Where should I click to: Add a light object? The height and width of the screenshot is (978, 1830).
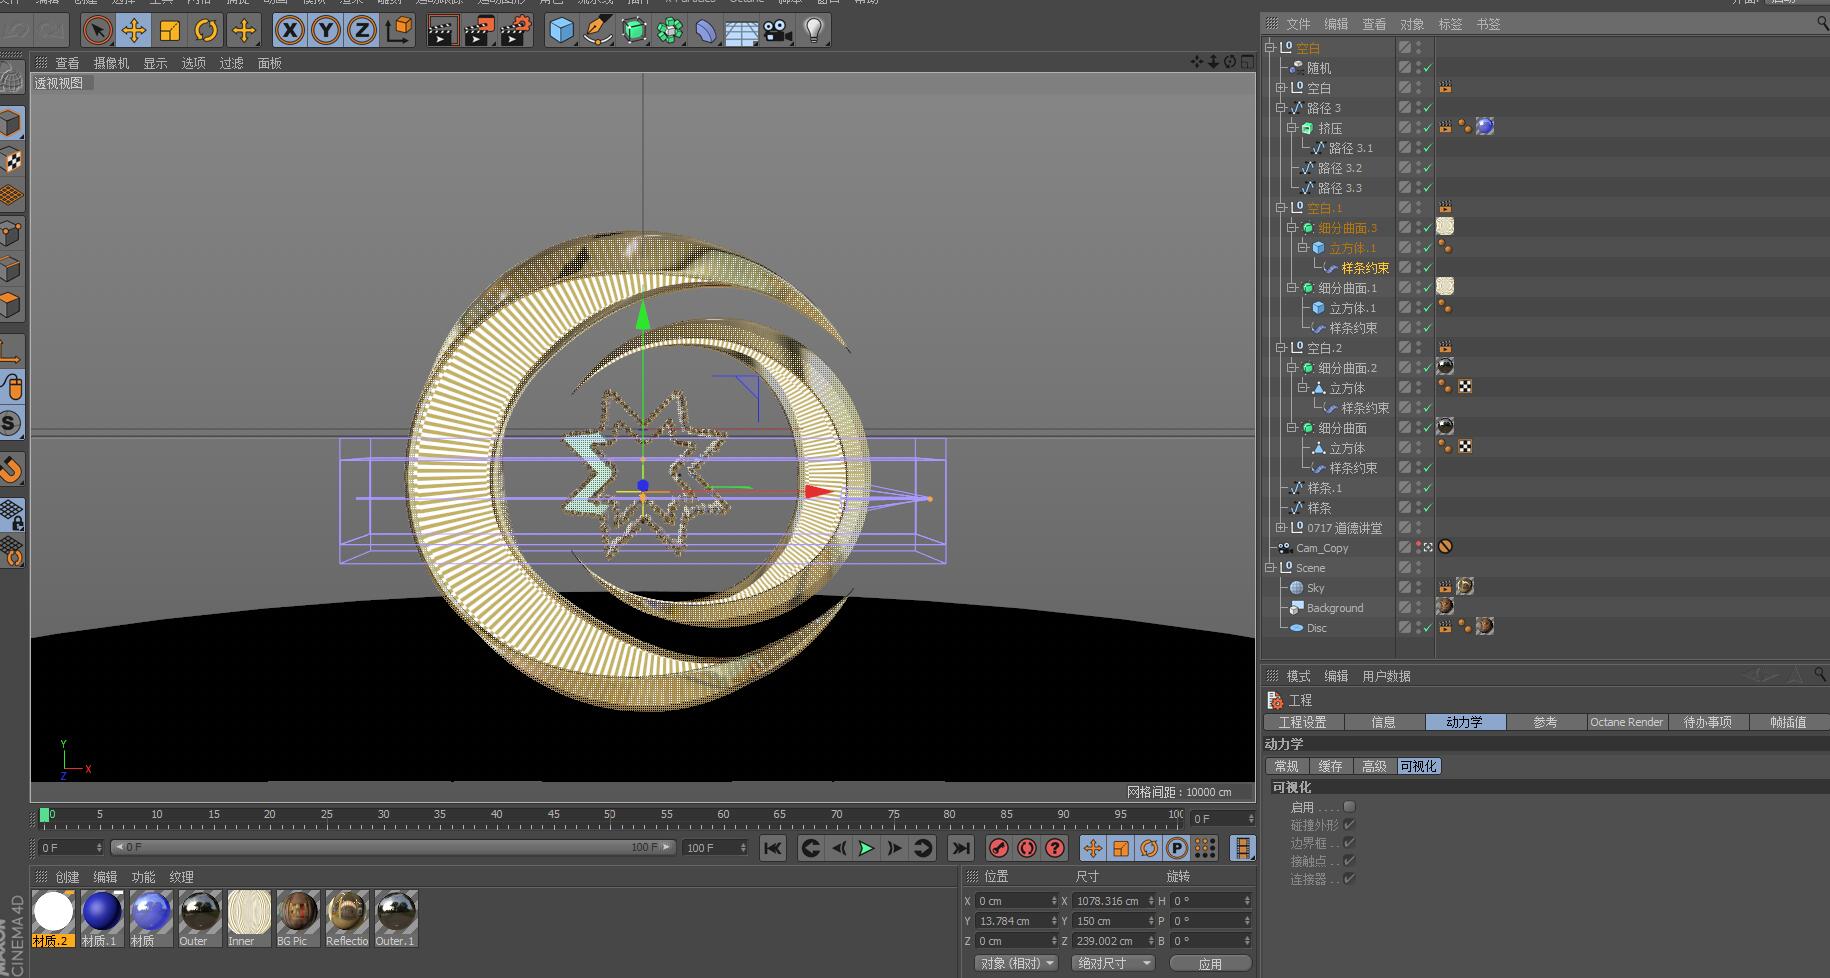pos(814,31)
